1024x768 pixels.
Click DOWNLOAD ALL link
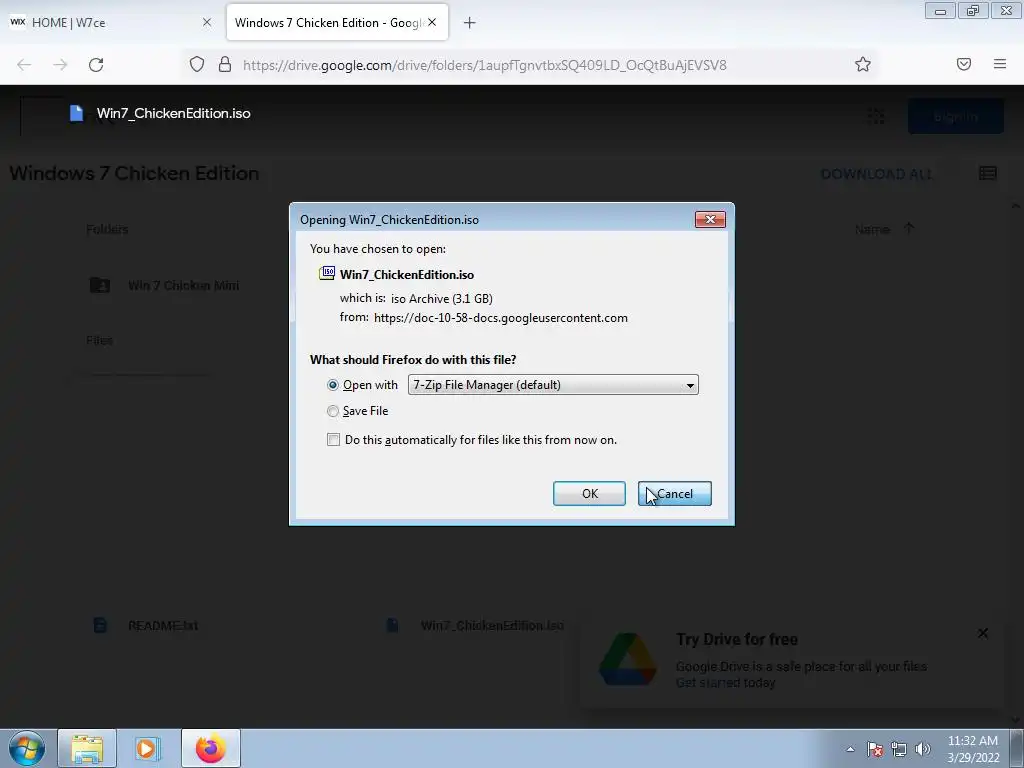point(876,174)
